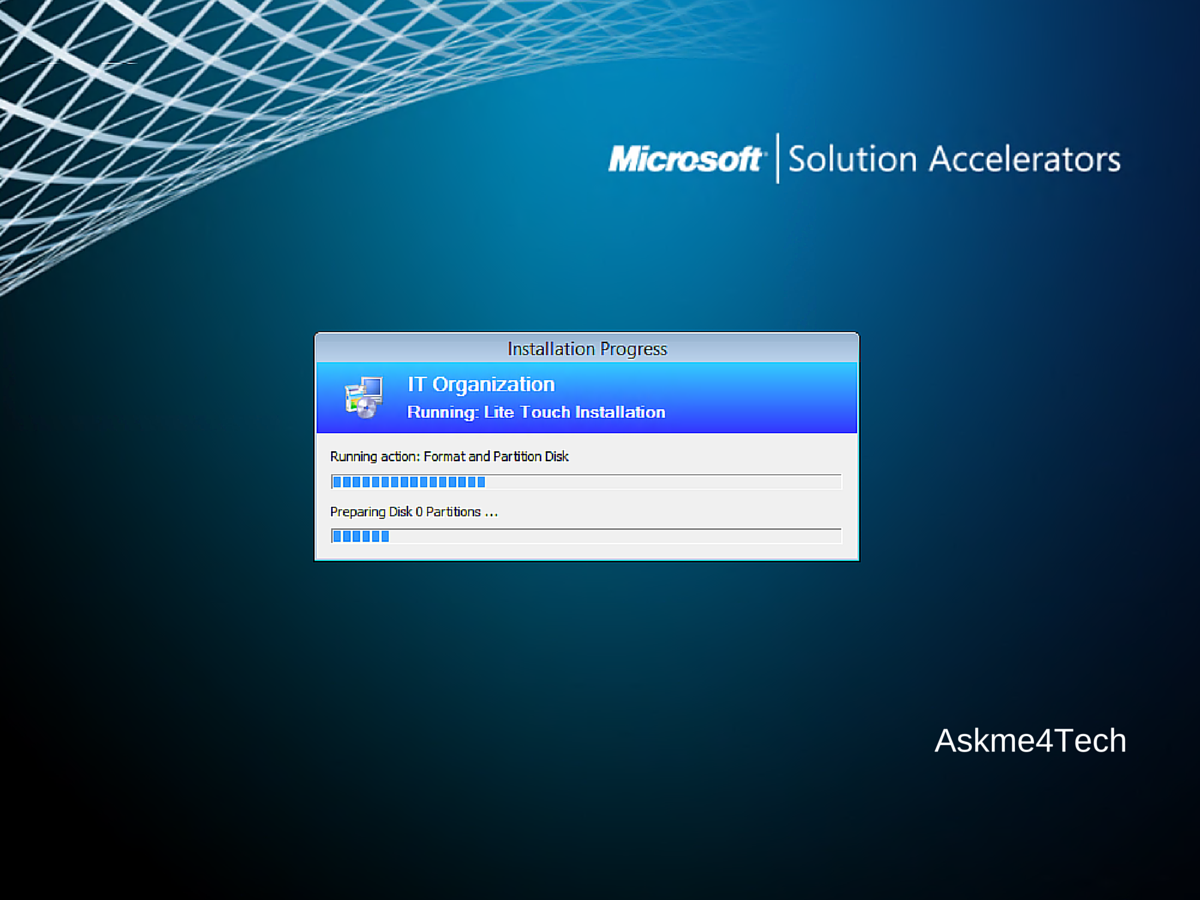Click the IT Organization heading
The height and width of the screenshot is (900, 1200).
pyautogui.click(x=481, y=385)
